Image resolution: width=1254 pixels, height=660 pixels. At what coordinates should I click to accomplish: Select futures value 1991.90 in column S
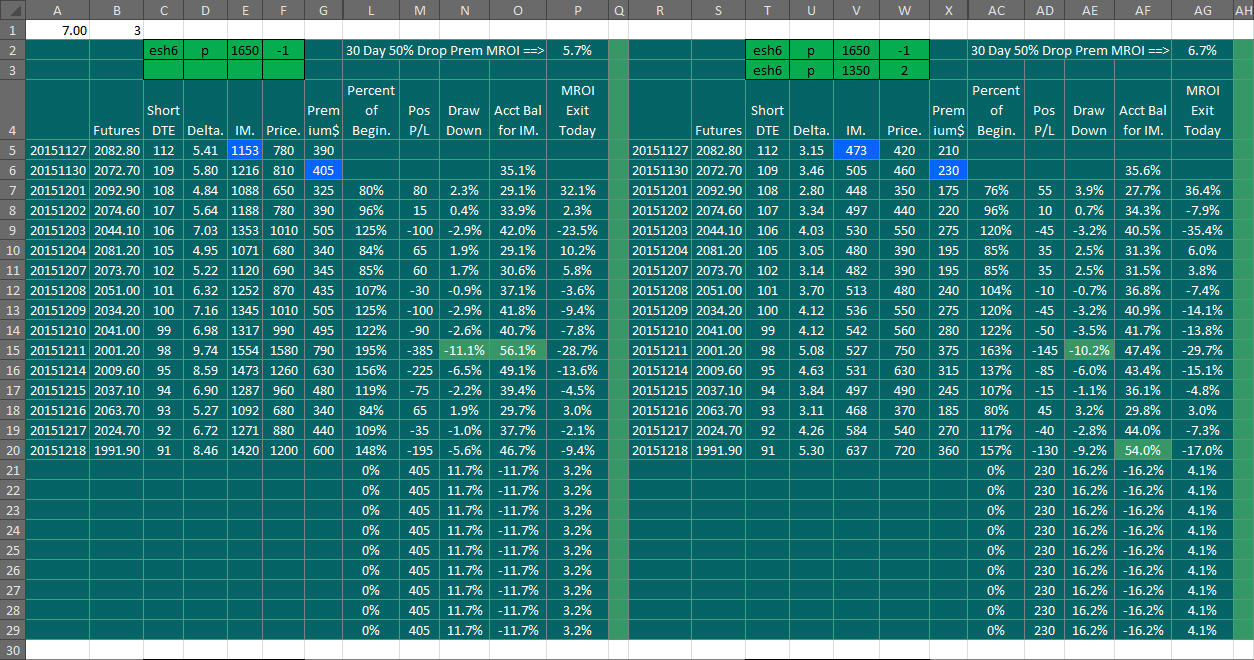(719, 450)
